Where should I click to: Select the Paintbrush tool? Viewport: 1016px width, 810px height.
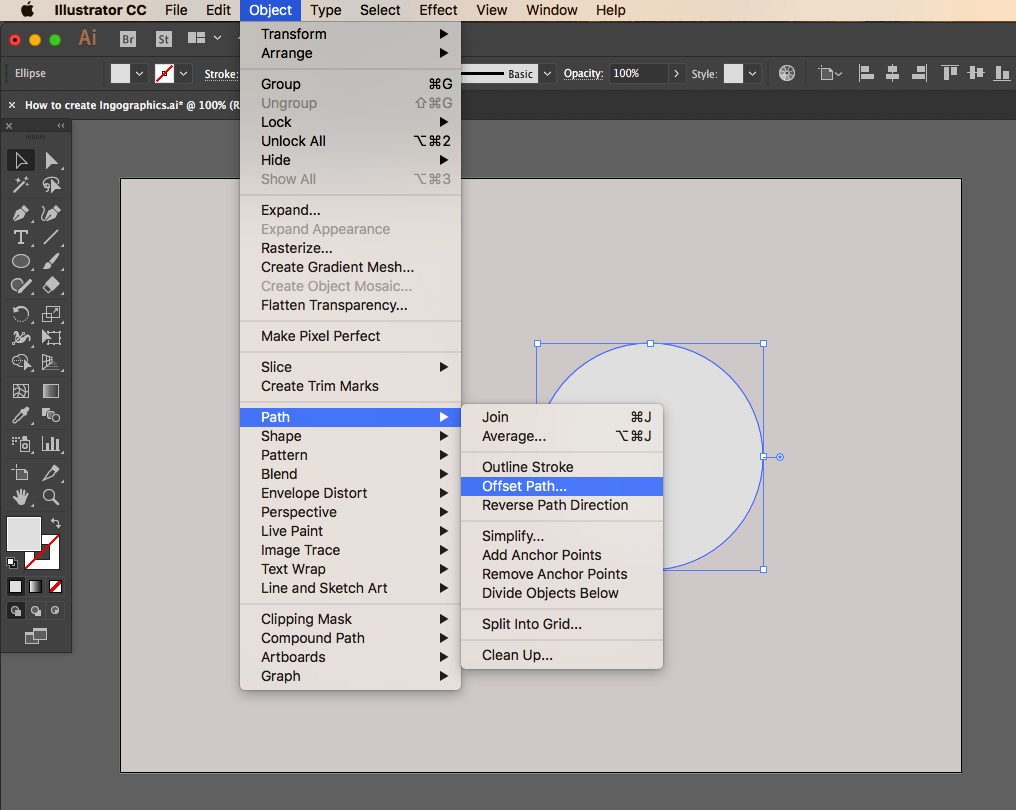click(x=51, y=261)
